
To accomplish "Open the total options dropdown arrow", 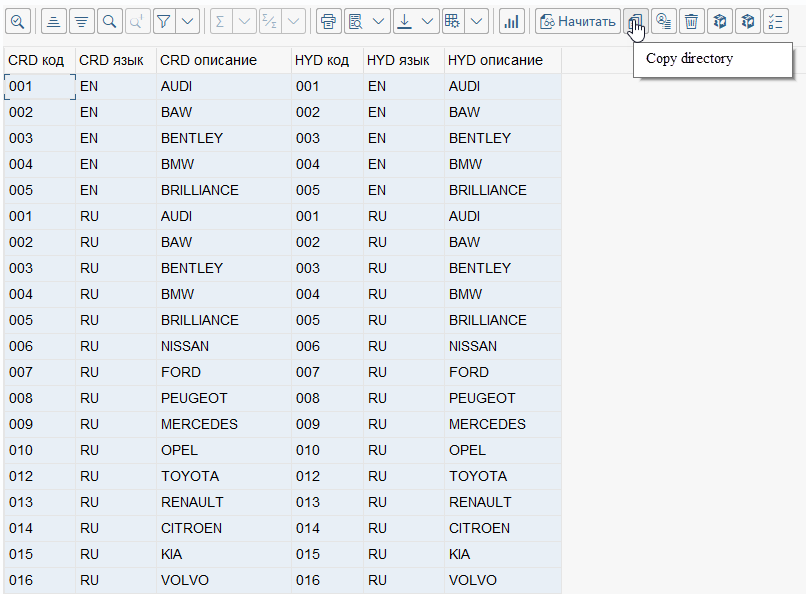I will point(245,22).
